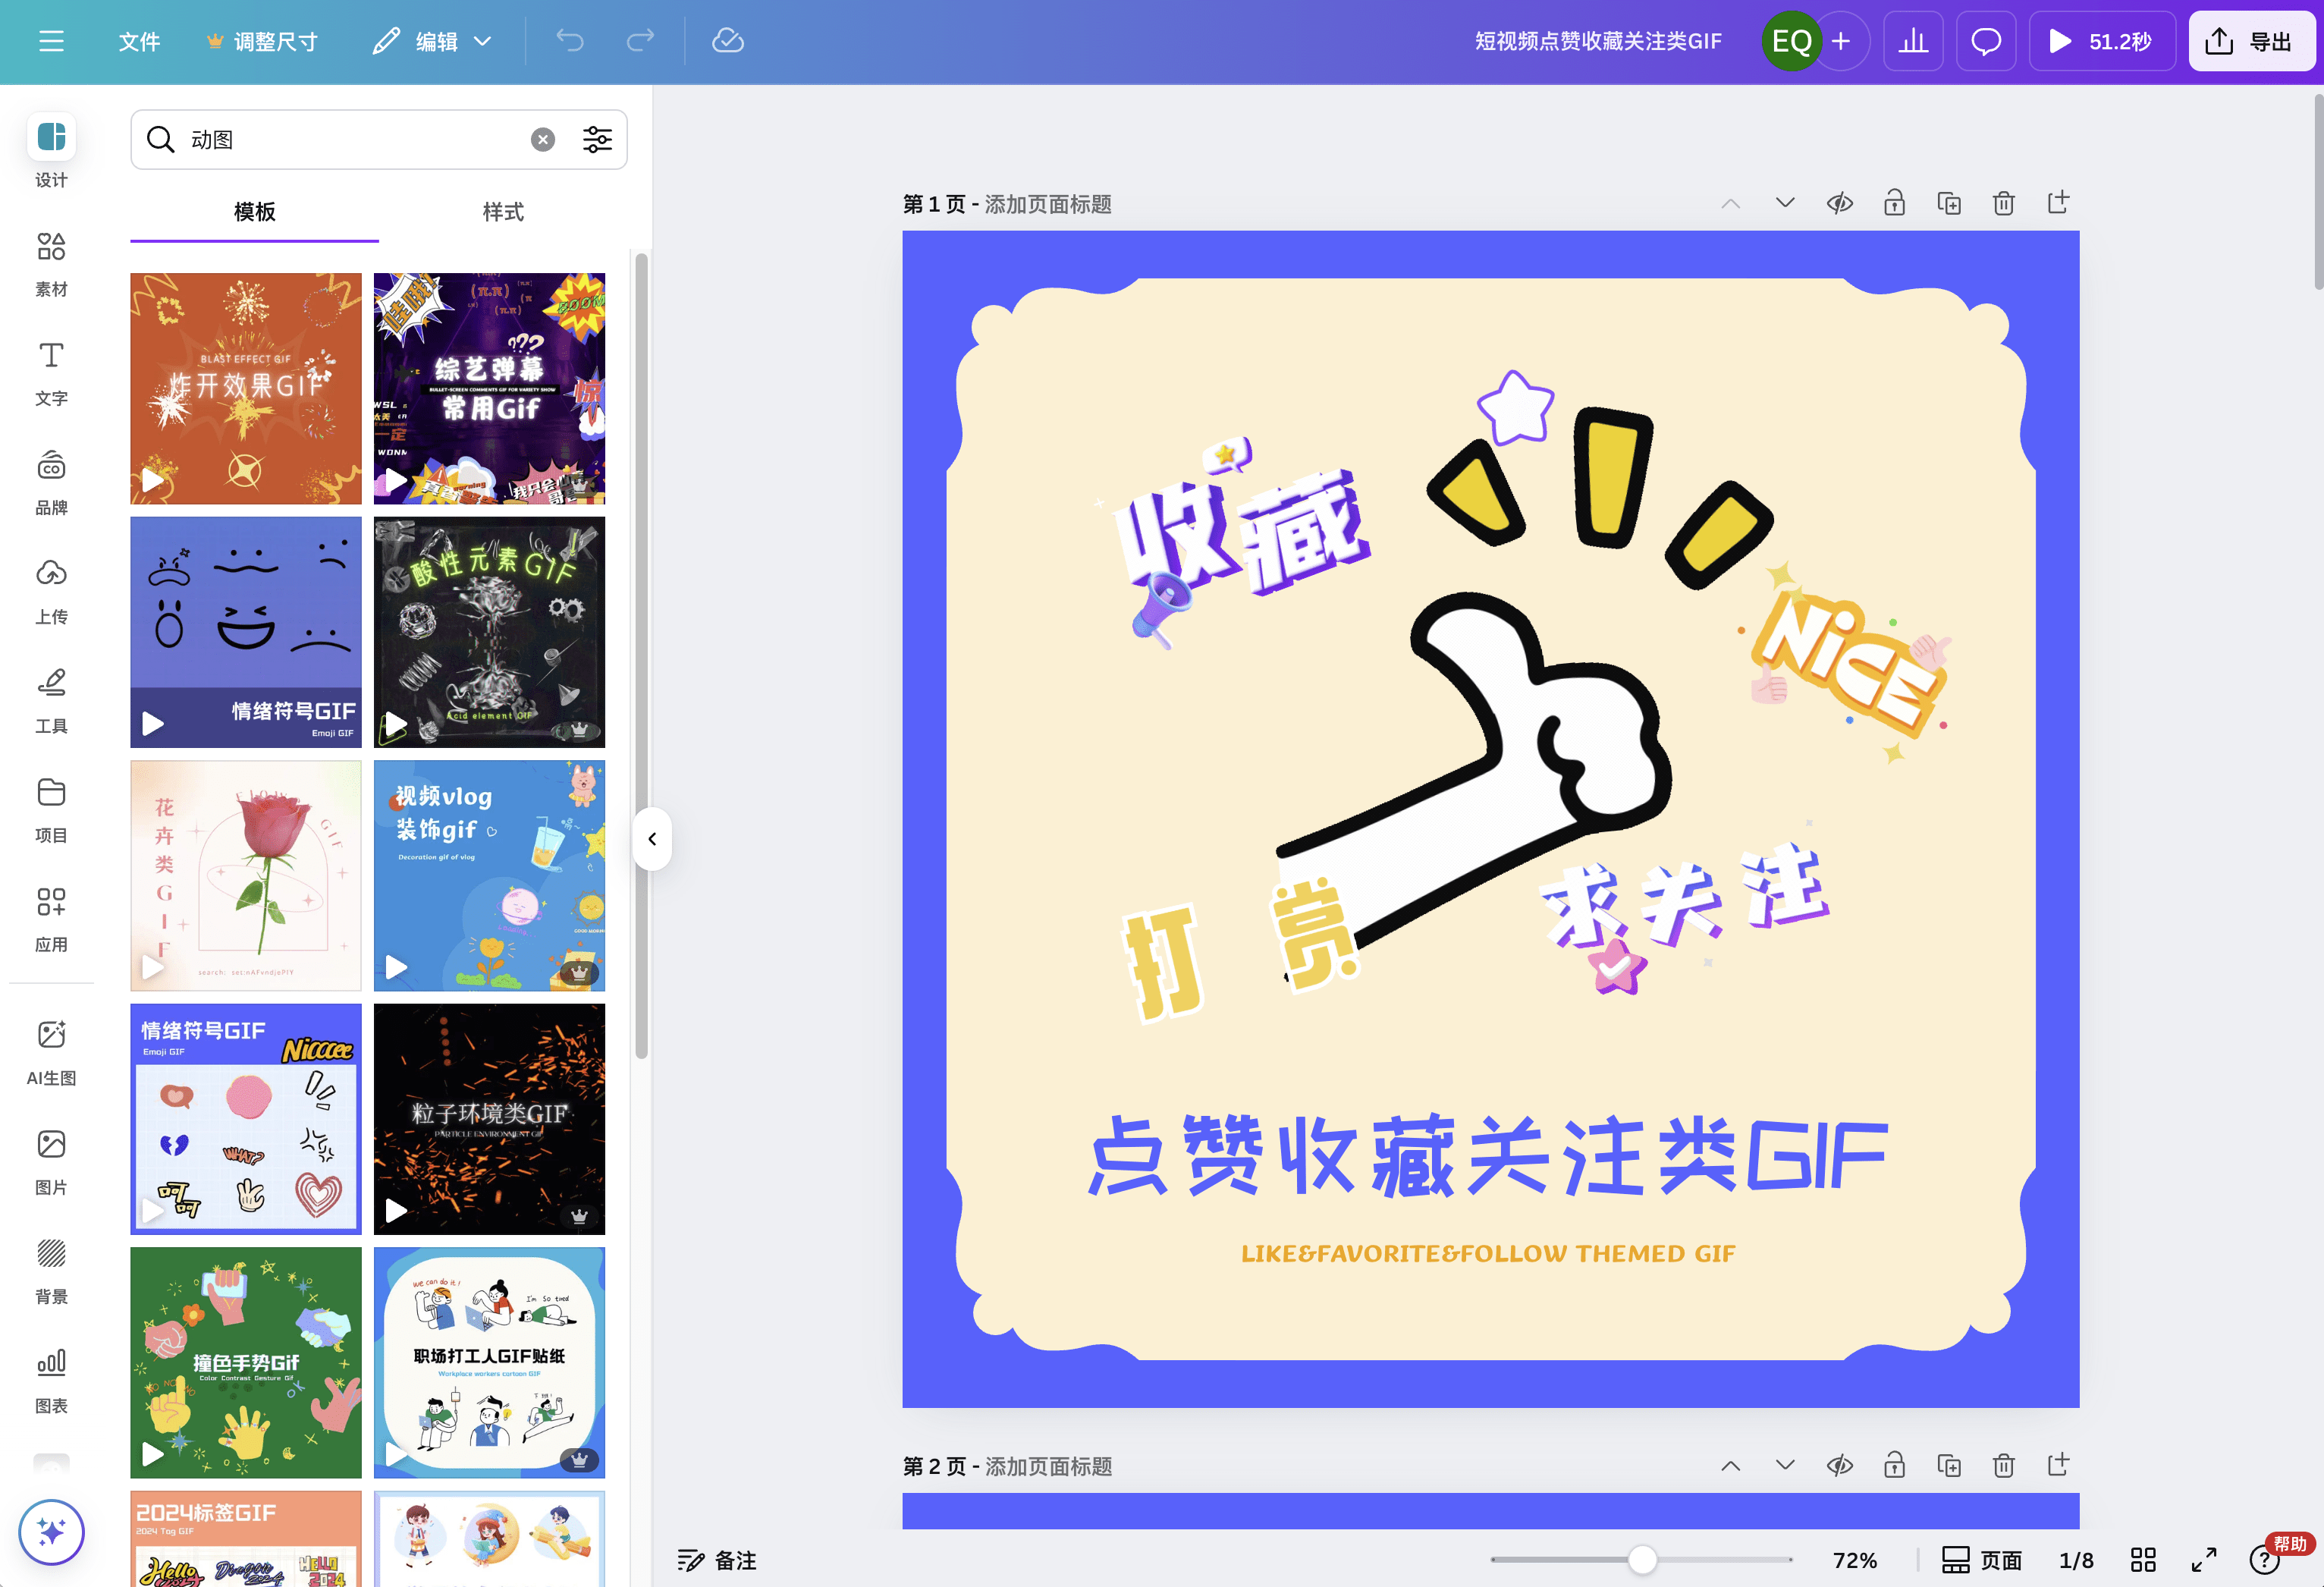Viewport: 2324px width, 1587px height.
Task: Open the 项目 projects panel
Action: pos(51,810)
